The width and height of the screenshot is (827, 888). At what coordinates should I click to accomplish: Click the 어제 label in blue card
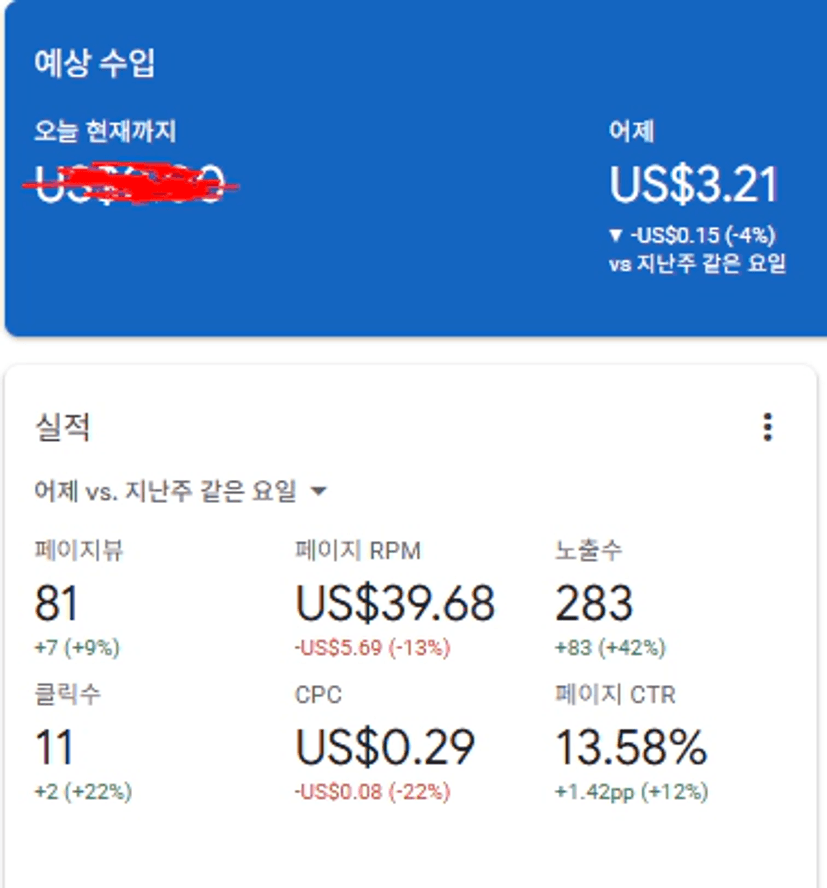coord(631,131)
